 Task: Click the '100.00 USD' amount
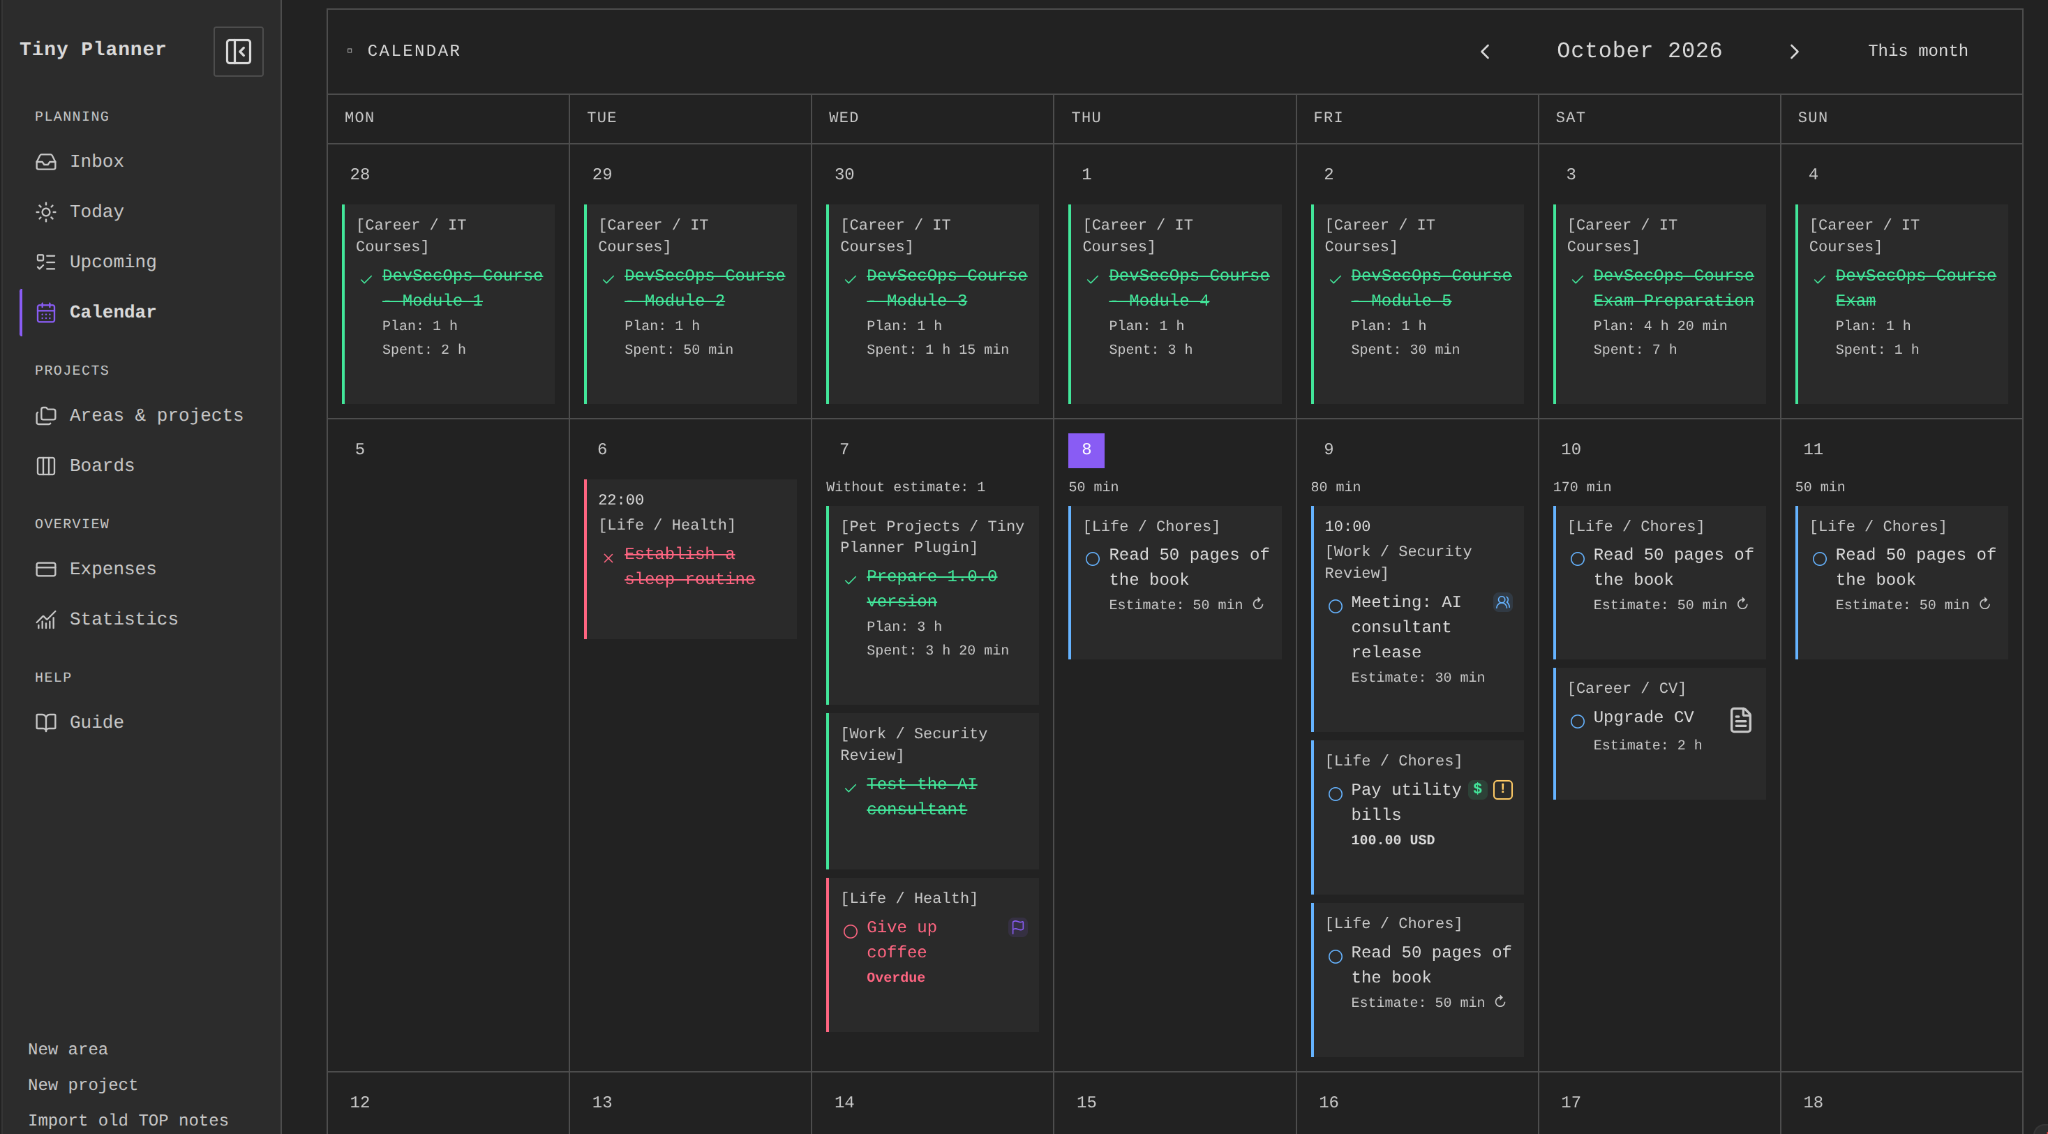(x=1392, y=840)
